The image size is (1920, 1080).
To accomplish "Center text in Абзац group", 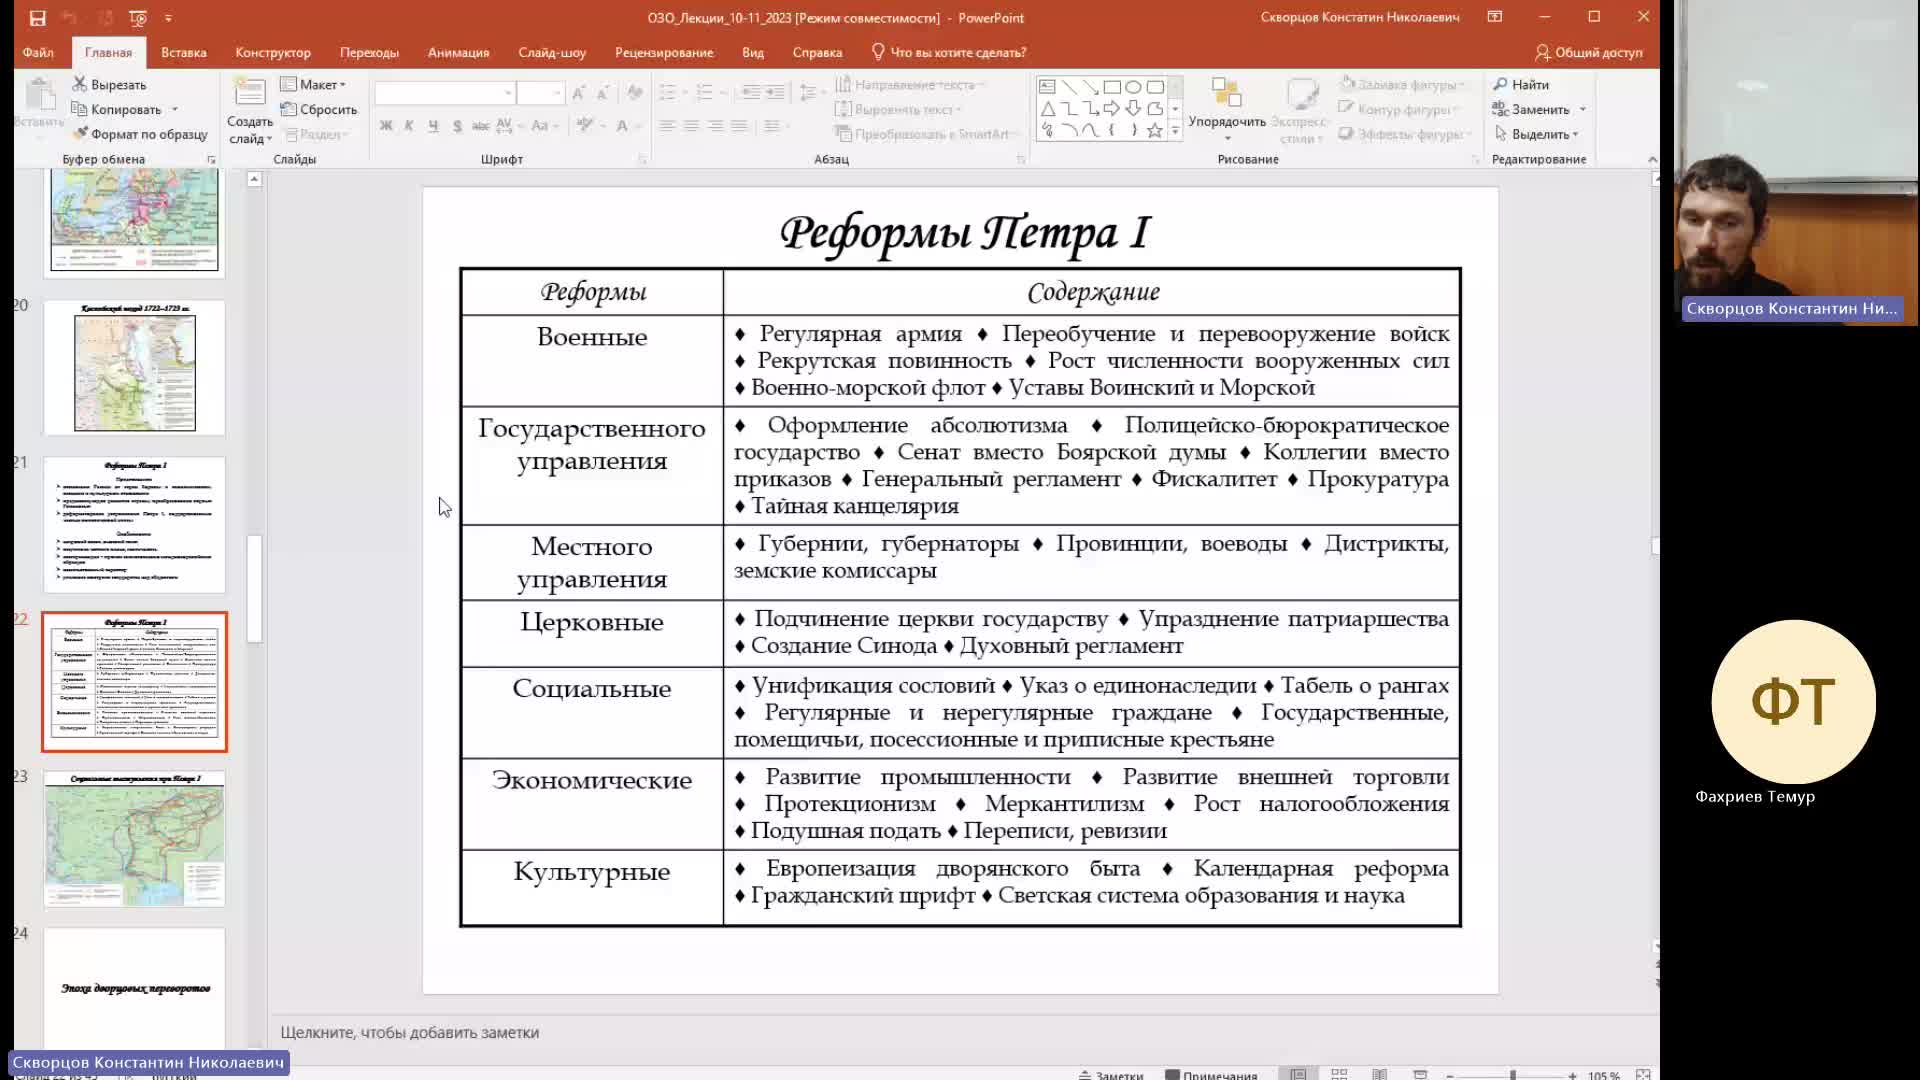I will 691,125.
